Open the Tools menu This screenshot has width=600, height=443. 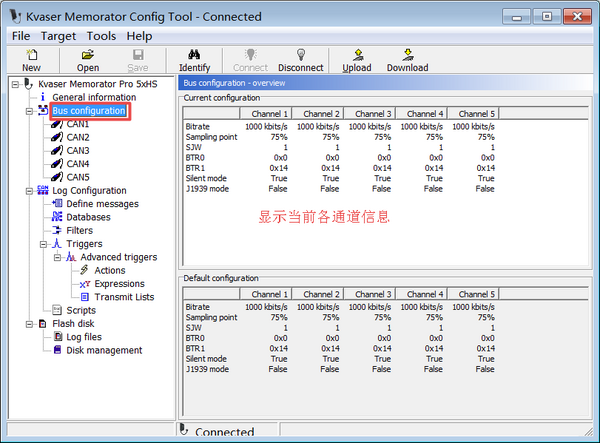coord(101,36)
